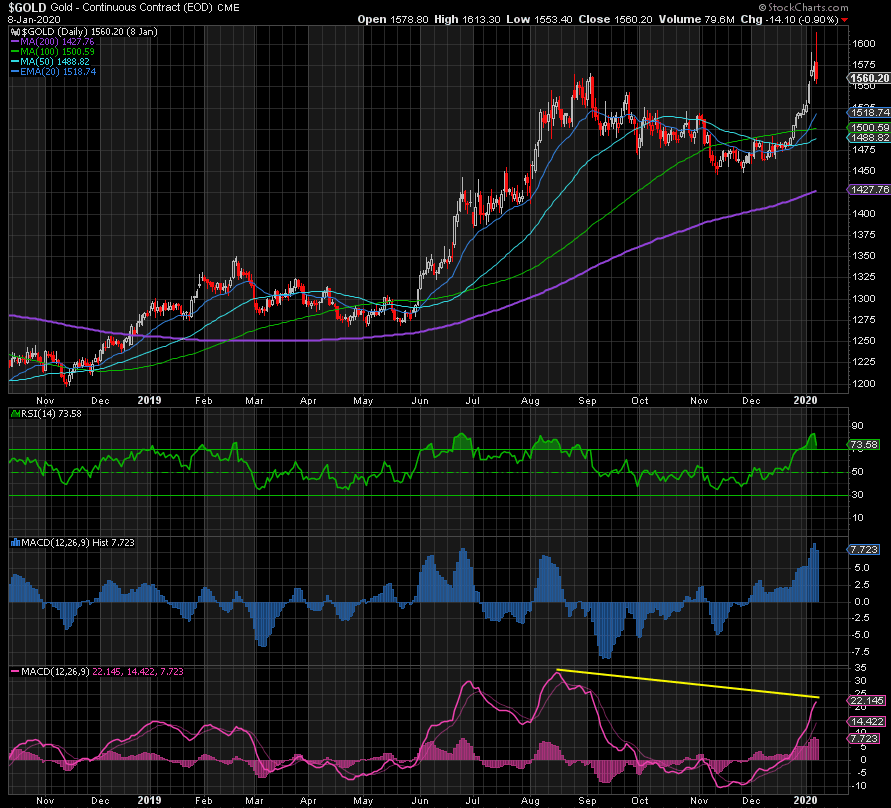Click the 2.5 label on histogram axis
The image size is (891, 808).
pyautogui.click(x=862, y=585)
